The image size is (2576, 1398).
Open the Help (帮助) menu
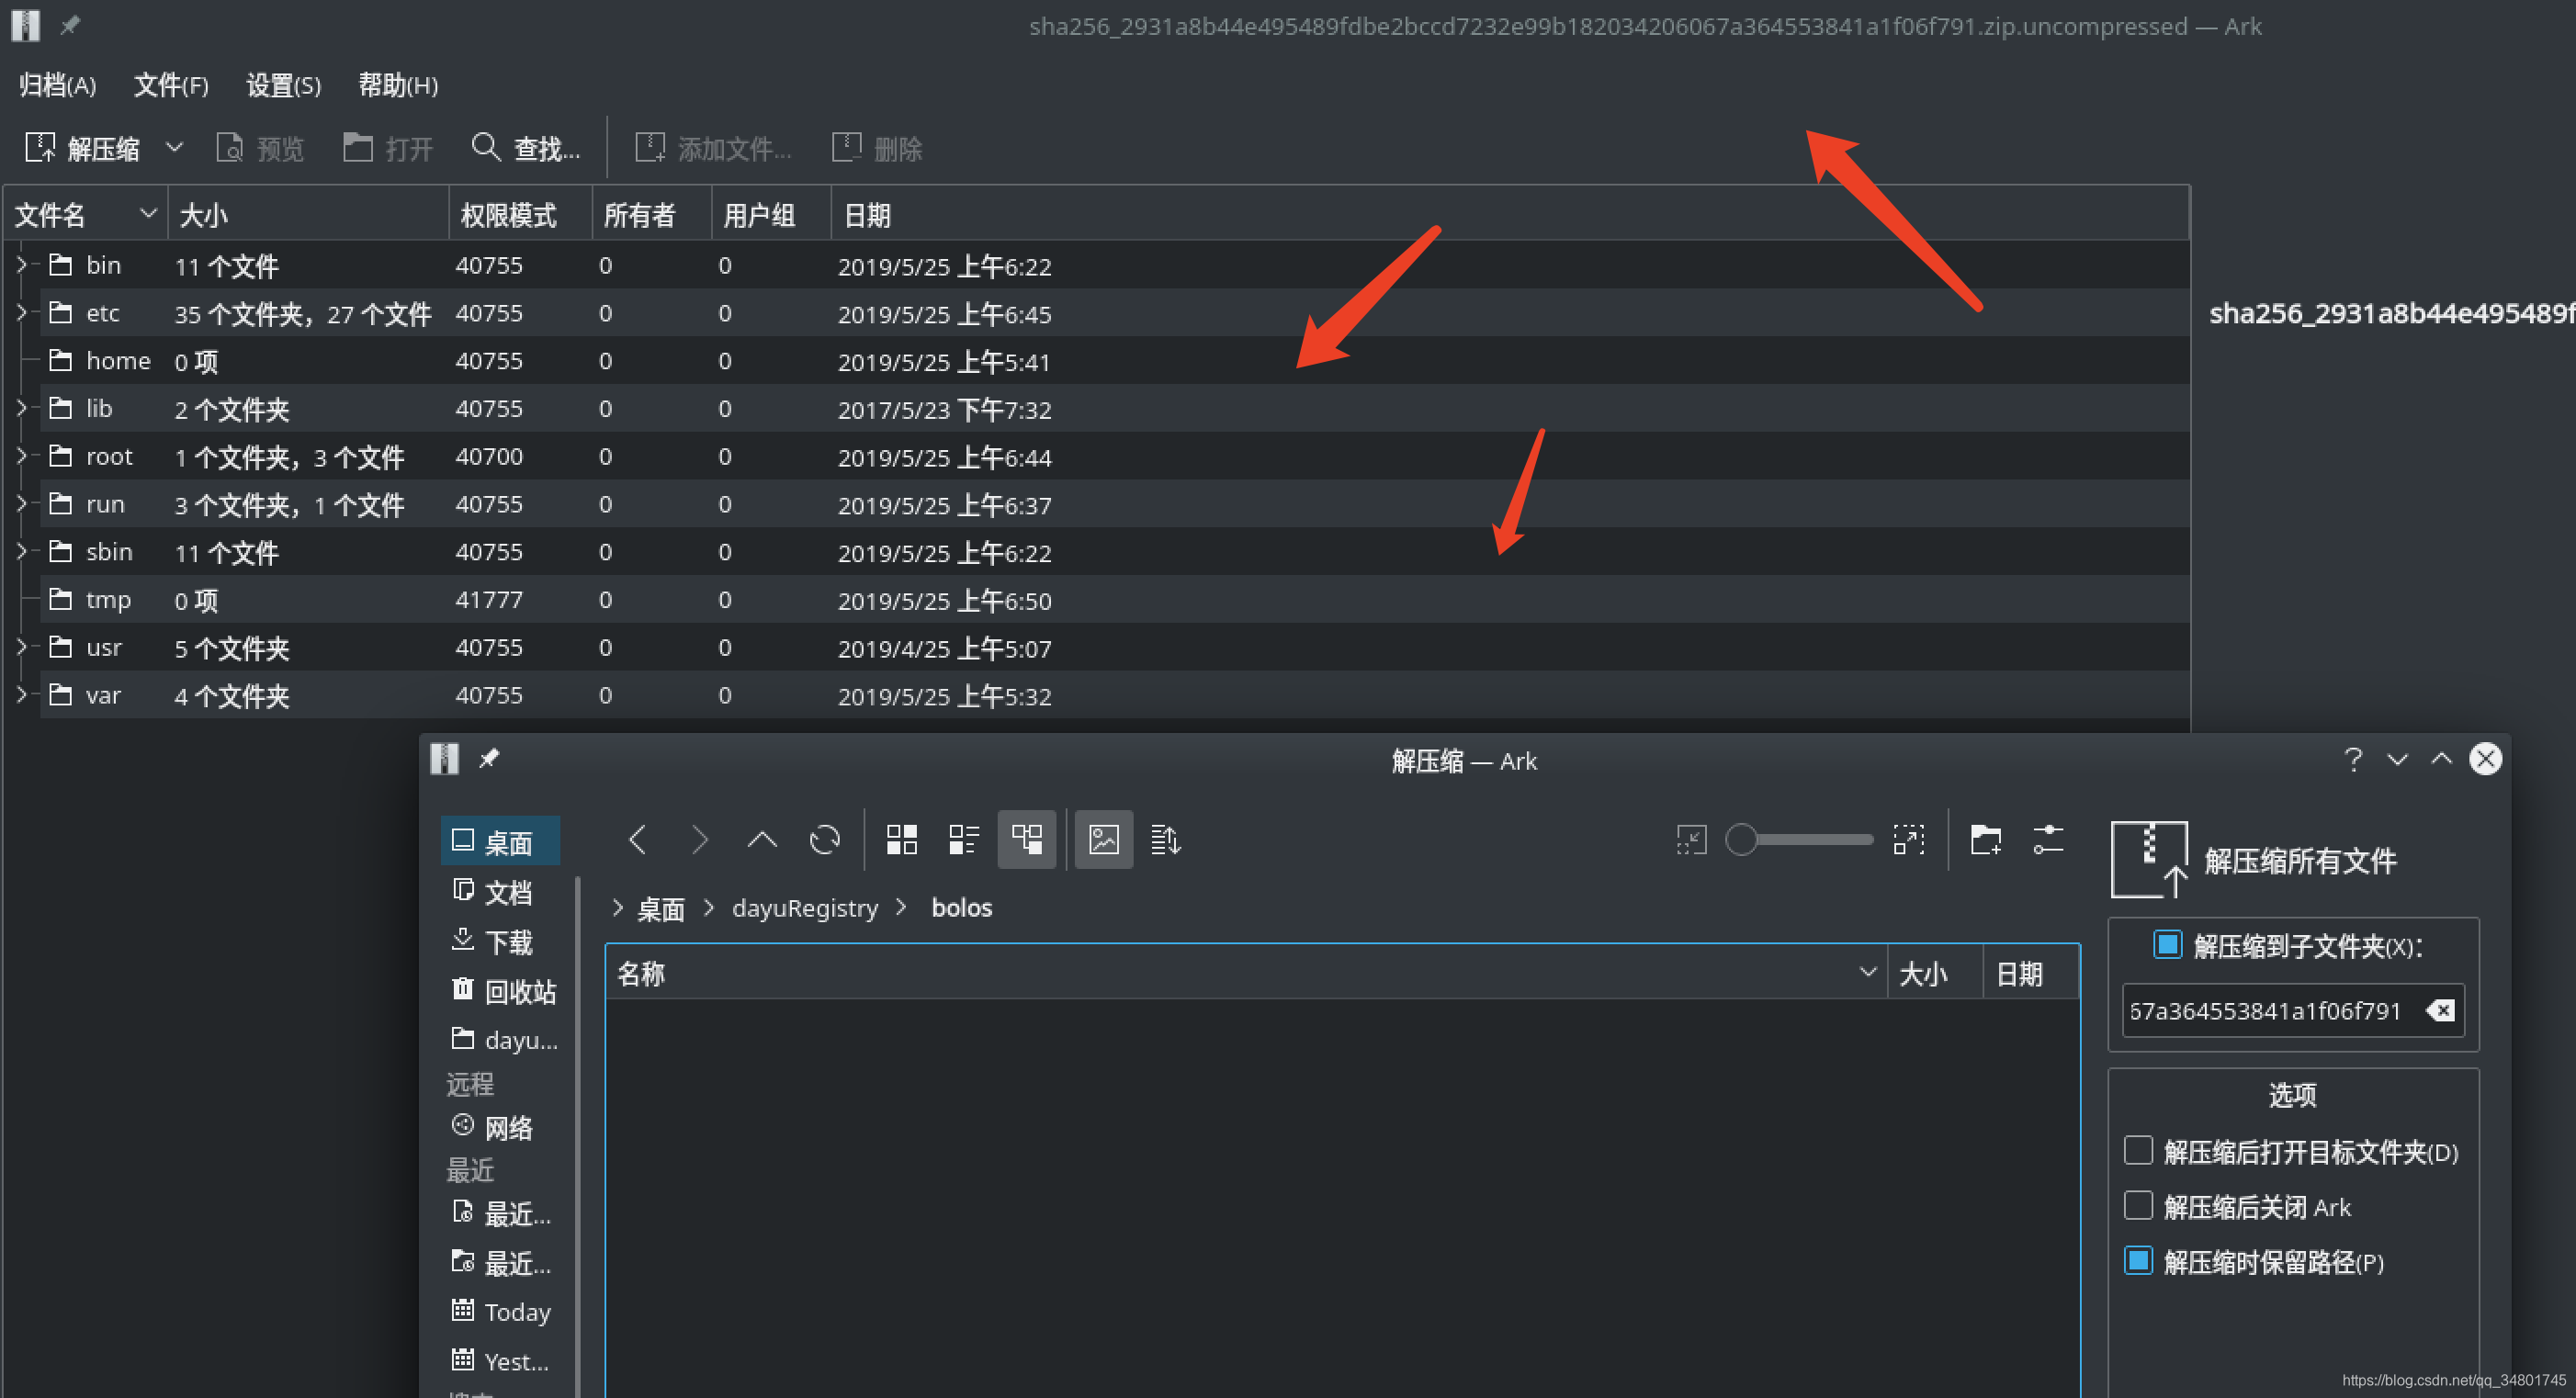point(398,85)
